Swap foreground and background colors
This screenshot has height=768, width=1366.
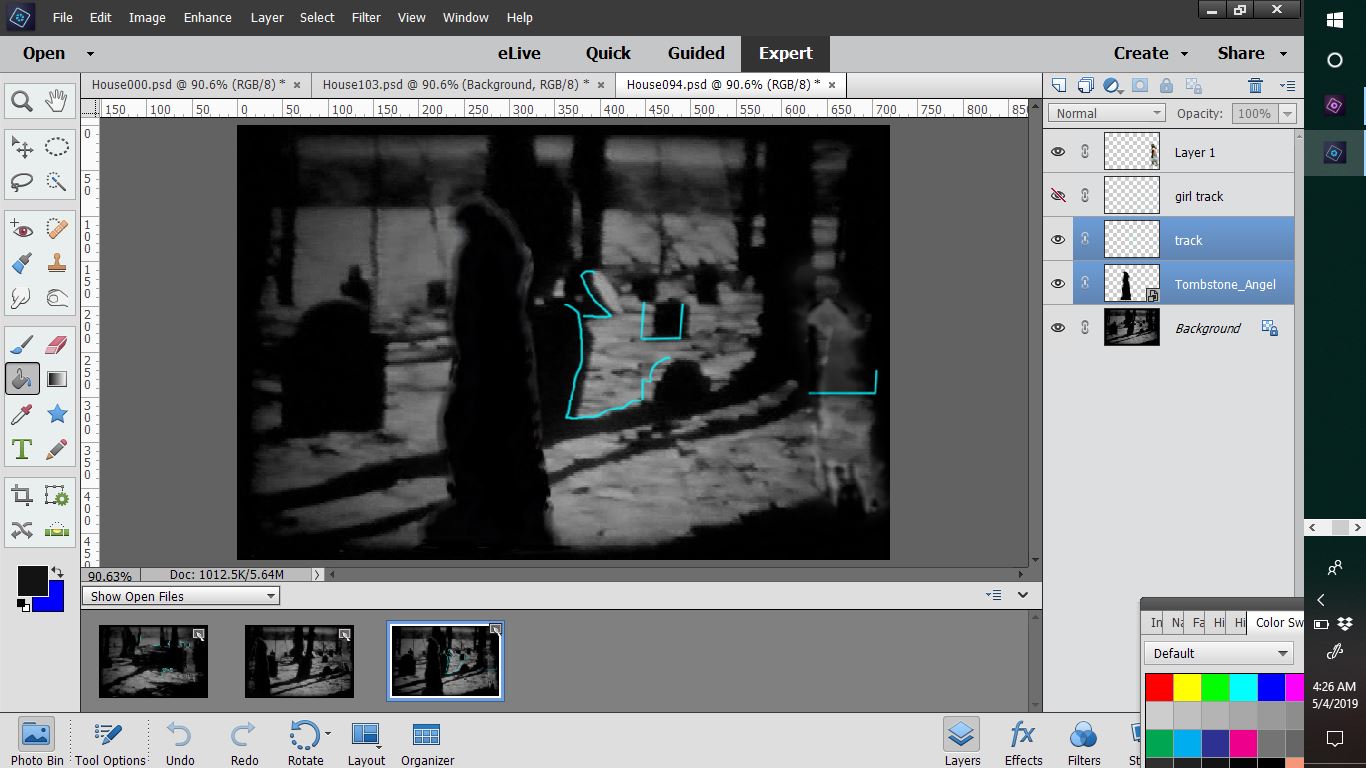click(58, 571)
